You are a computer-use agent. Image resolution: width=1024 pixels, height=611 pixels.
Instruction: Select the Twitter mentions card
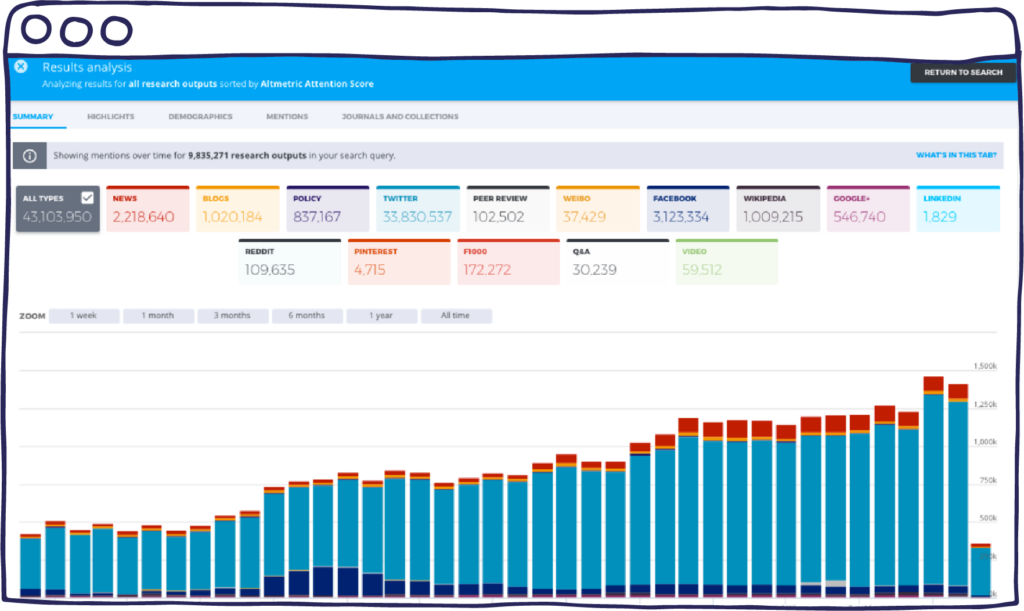pos(418,209)
